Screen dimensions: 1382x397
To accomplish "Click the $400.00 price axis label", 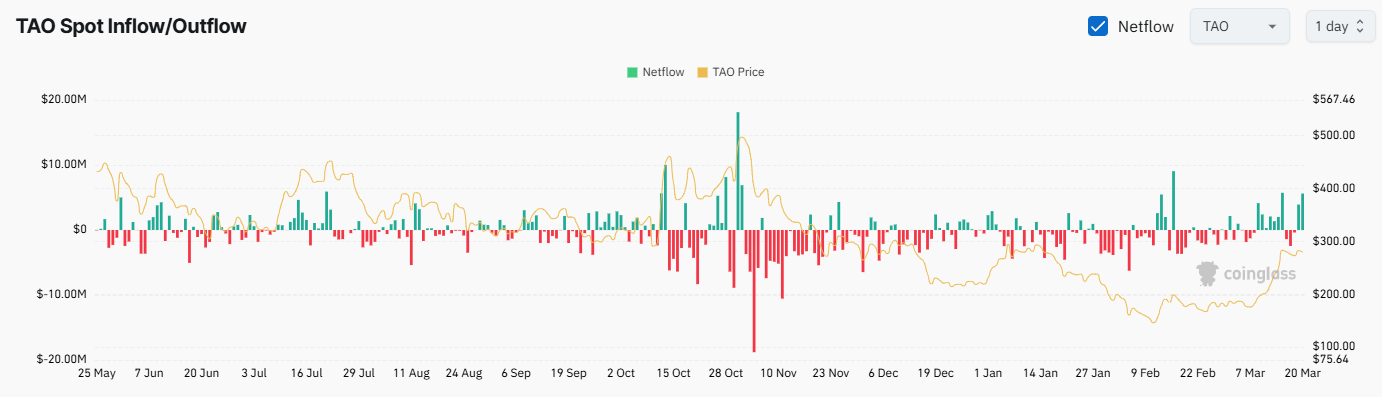I will point(1334,188).
